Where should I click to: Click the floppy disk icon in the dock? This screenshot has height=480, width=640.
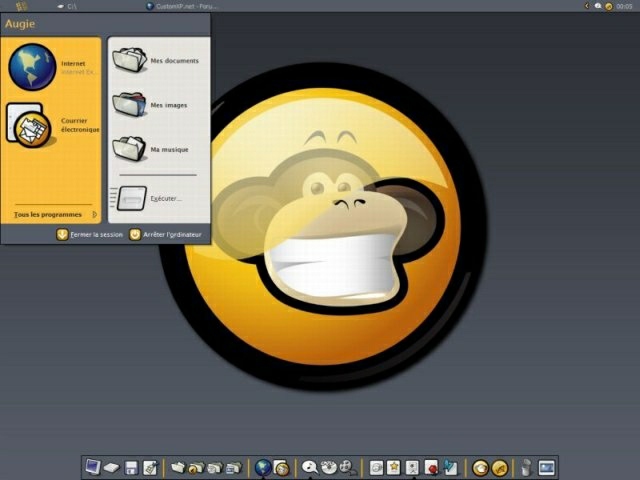131,468
